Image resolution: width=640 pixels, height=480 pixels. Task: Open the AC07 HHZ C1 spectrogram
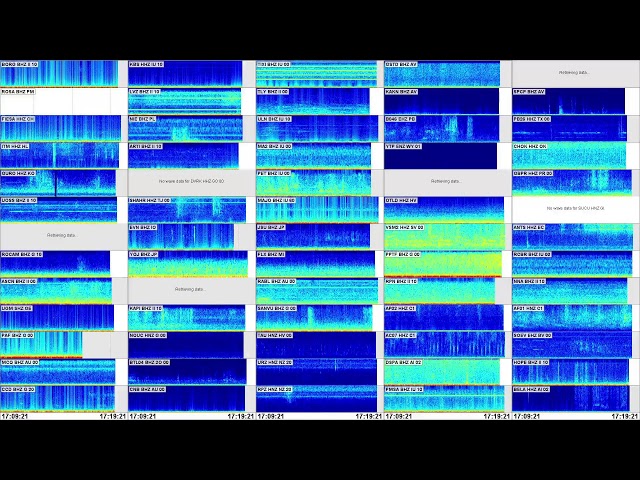[444, 345]
